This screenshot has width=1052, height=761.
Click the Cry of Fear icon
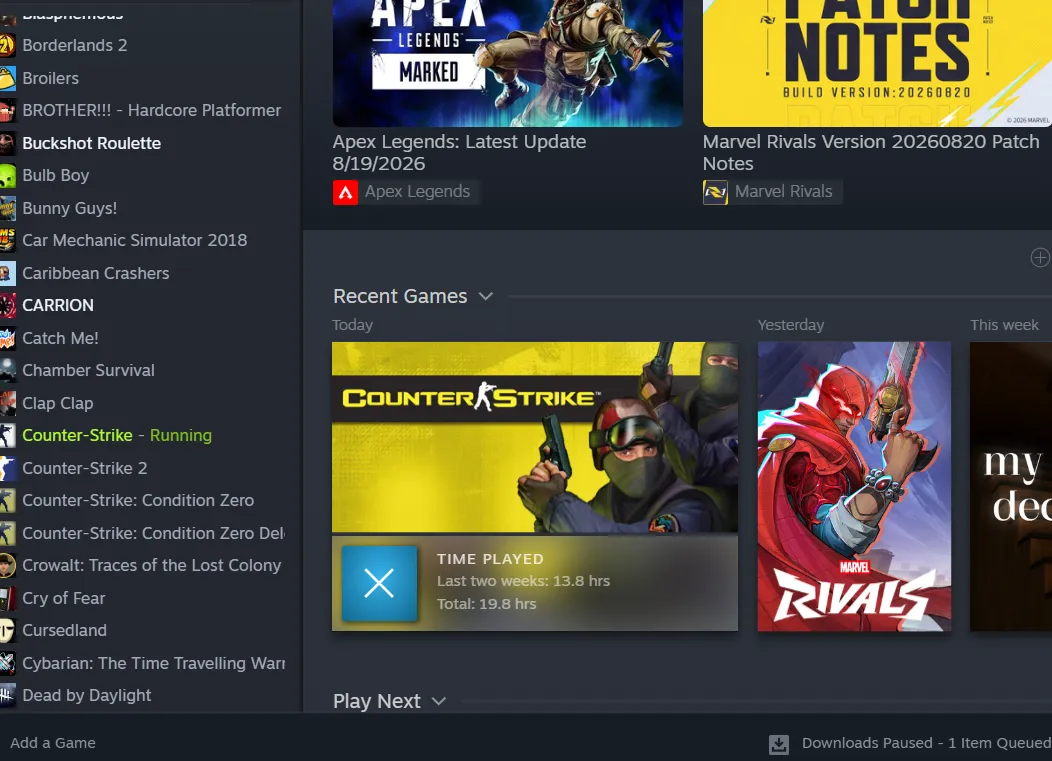click(x=7, y=599)
